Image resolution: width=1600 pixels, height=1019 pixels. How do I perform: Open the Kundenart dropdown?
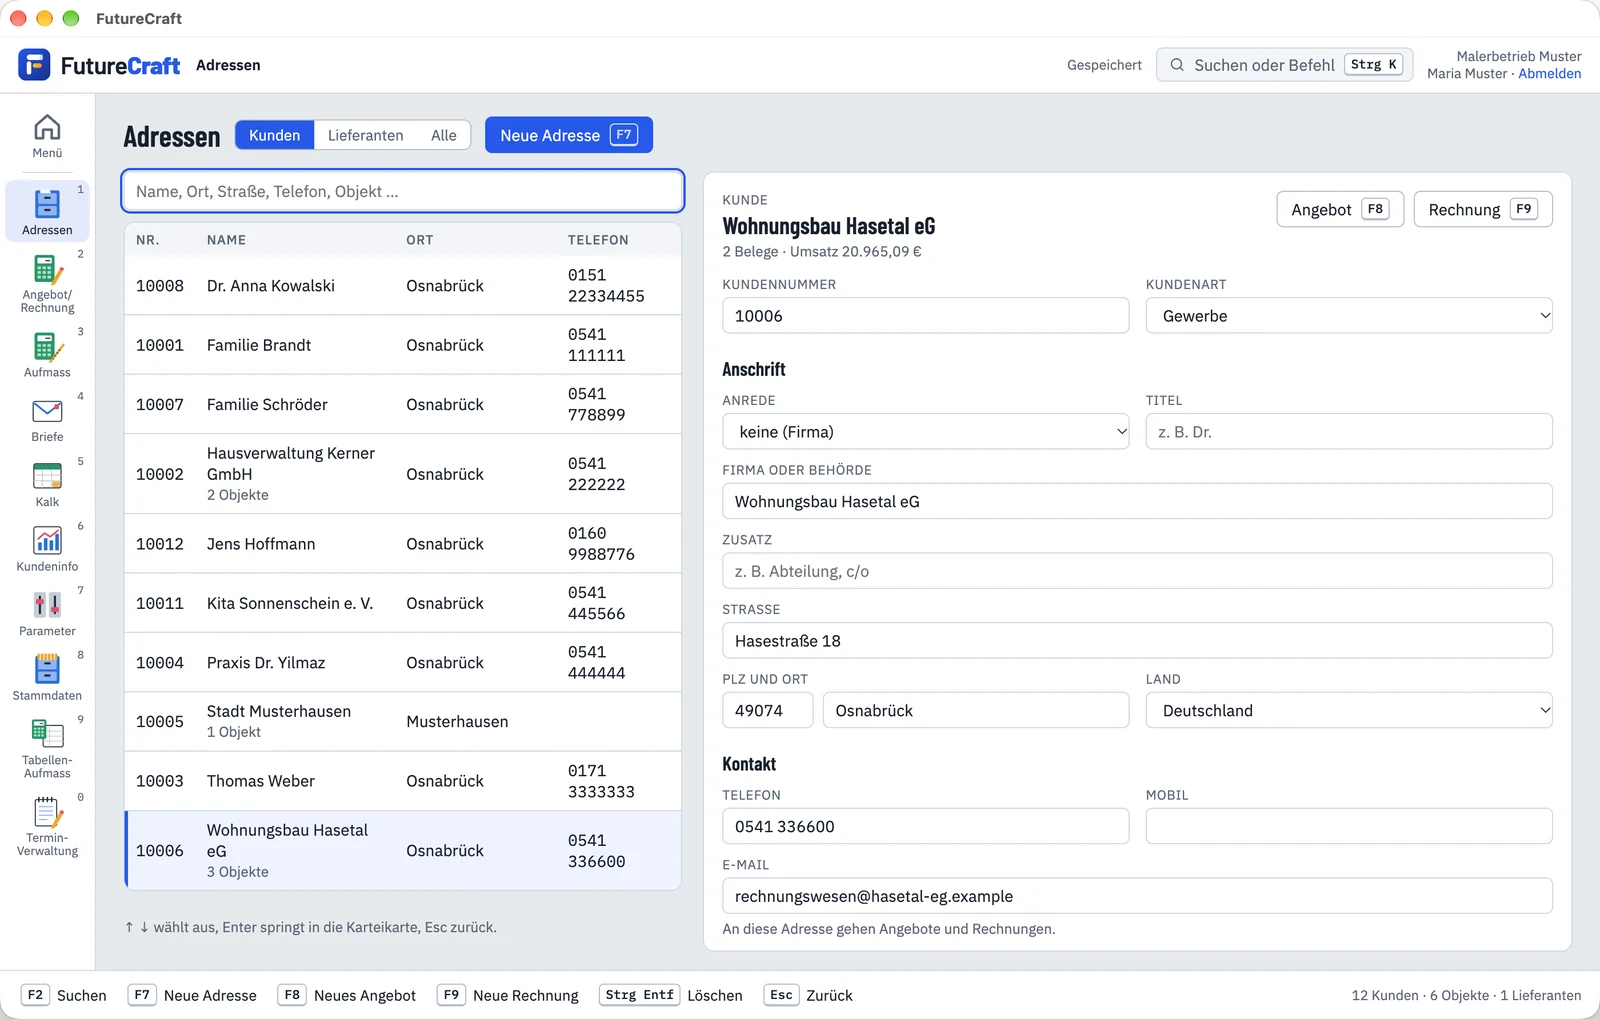click(1349, 316)
